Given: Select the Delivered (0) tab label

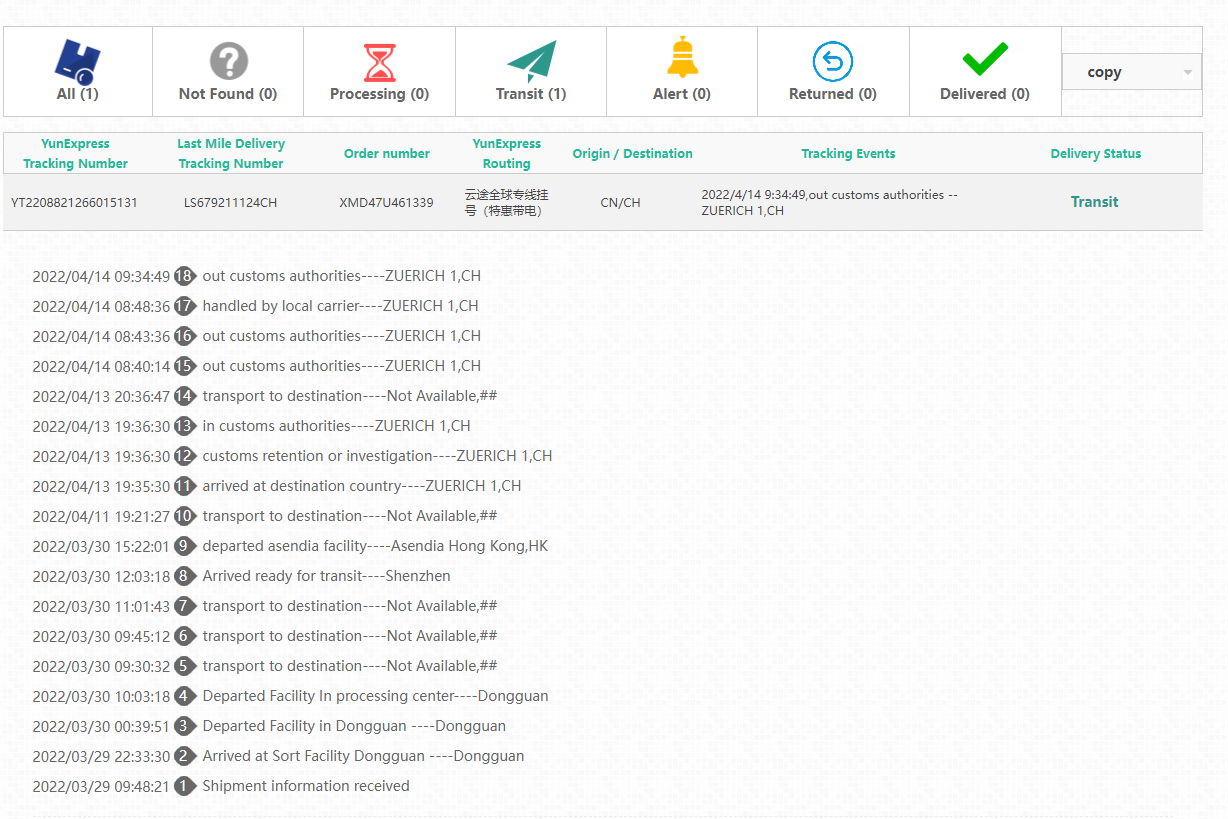Looking at the screenshot, I should click(984, 94).
